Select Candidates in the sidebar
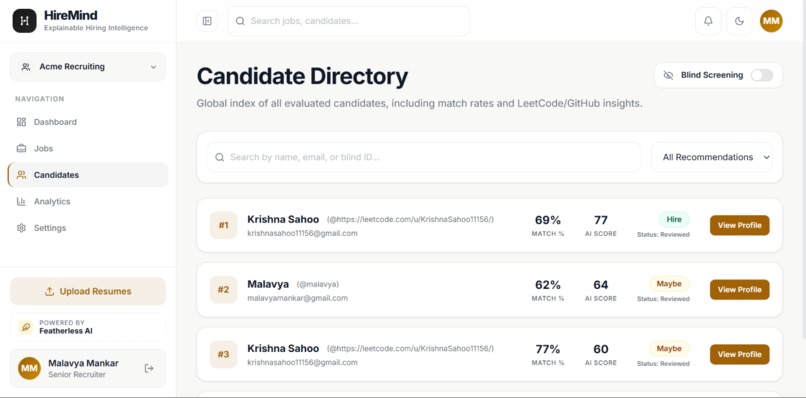806x398 pixels. click(x=88, y=175)
